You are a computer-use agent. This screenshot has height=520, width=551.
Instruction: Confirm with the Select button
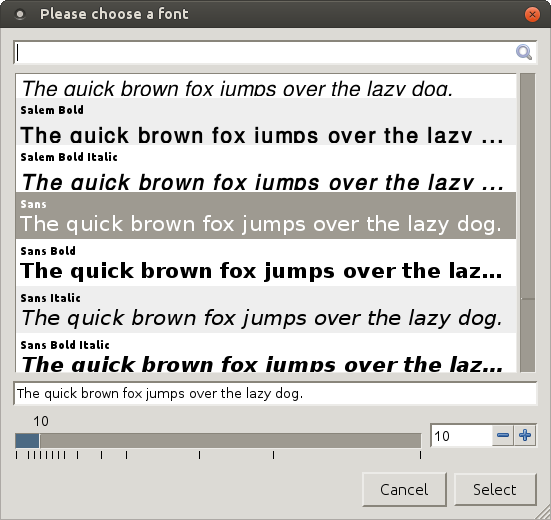click(x=495, y=489)
